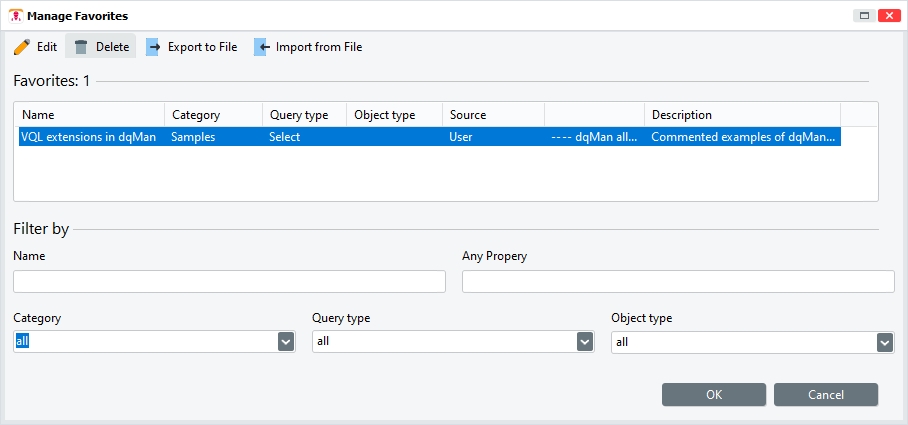Viewport: 908px width, 425px height.
Task: Click the Export to File arrow icon
Action: 153,47
